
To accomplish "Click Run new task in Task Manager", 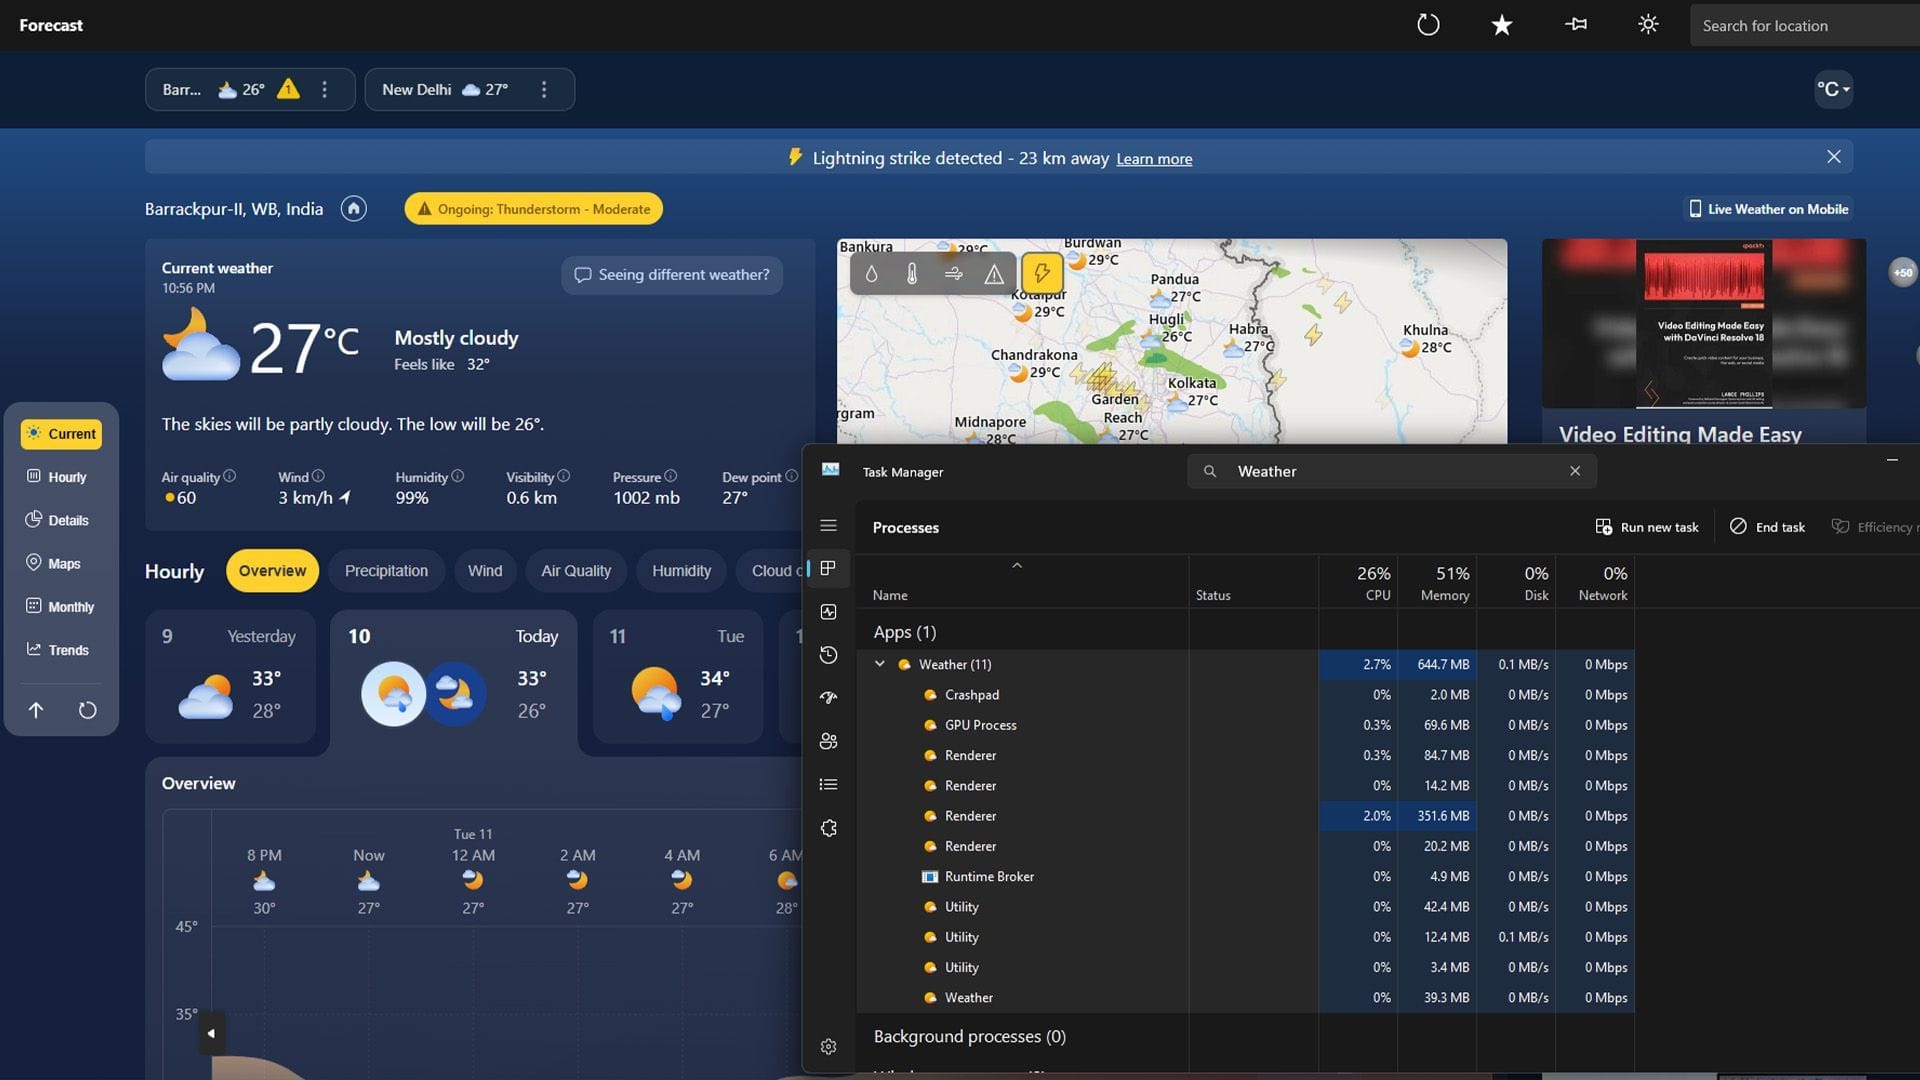I will [x=1647, y=527].
